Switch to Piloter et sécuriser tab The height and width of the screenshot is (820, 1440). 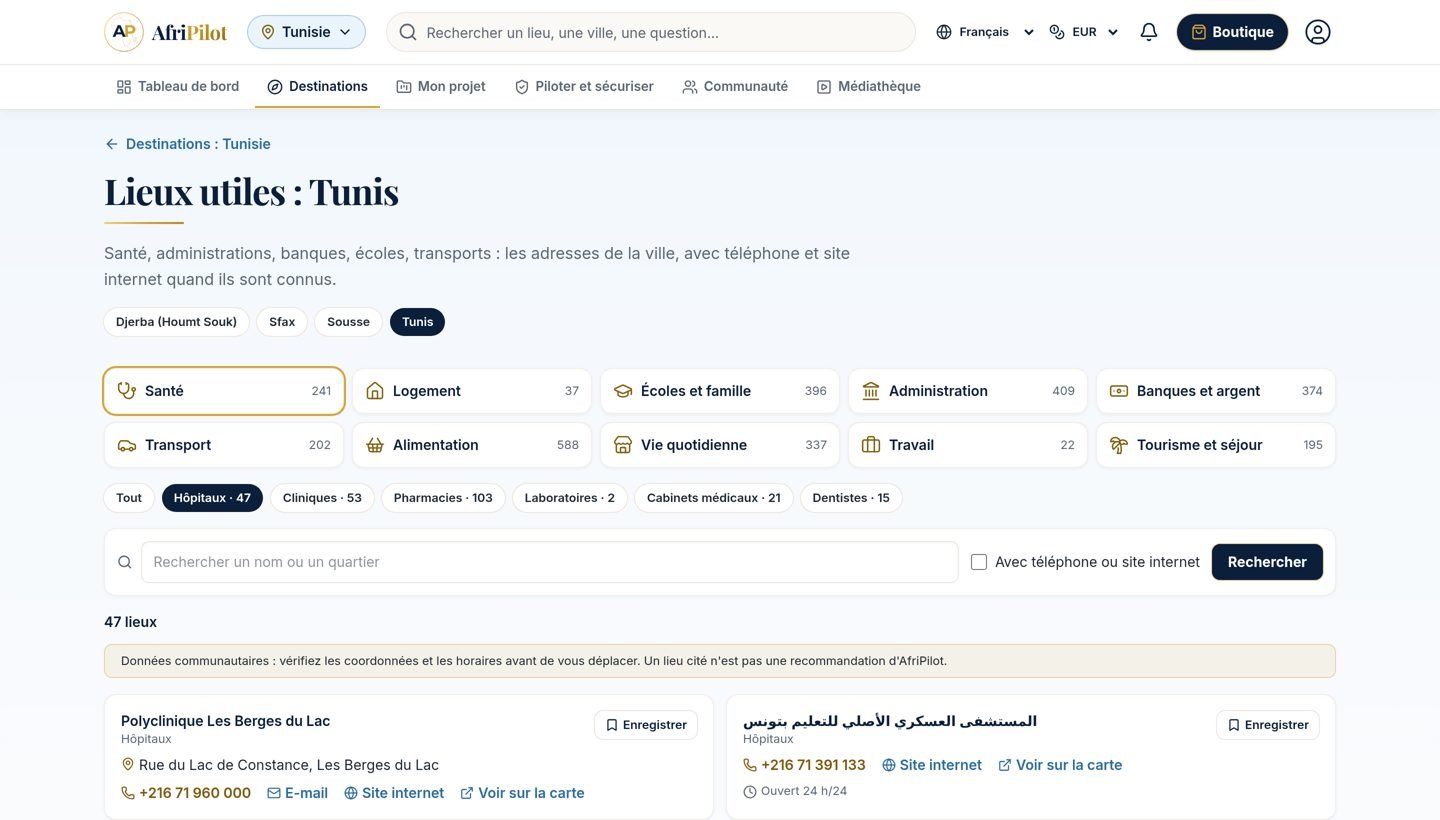584,87
